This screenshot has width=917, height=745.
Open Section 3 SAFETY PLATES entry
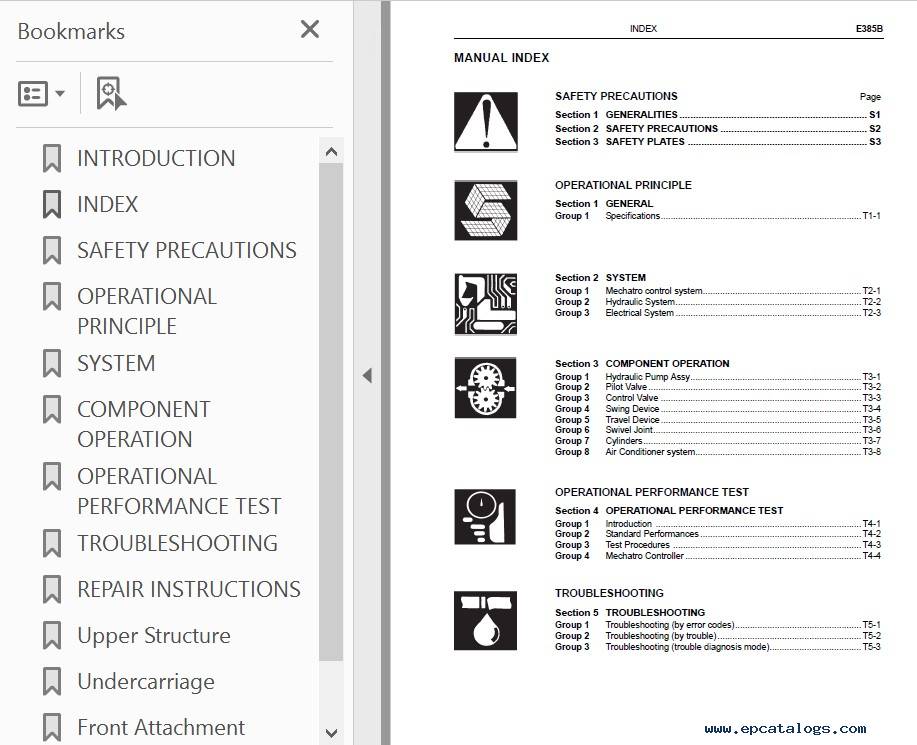(x=718, y=142)
